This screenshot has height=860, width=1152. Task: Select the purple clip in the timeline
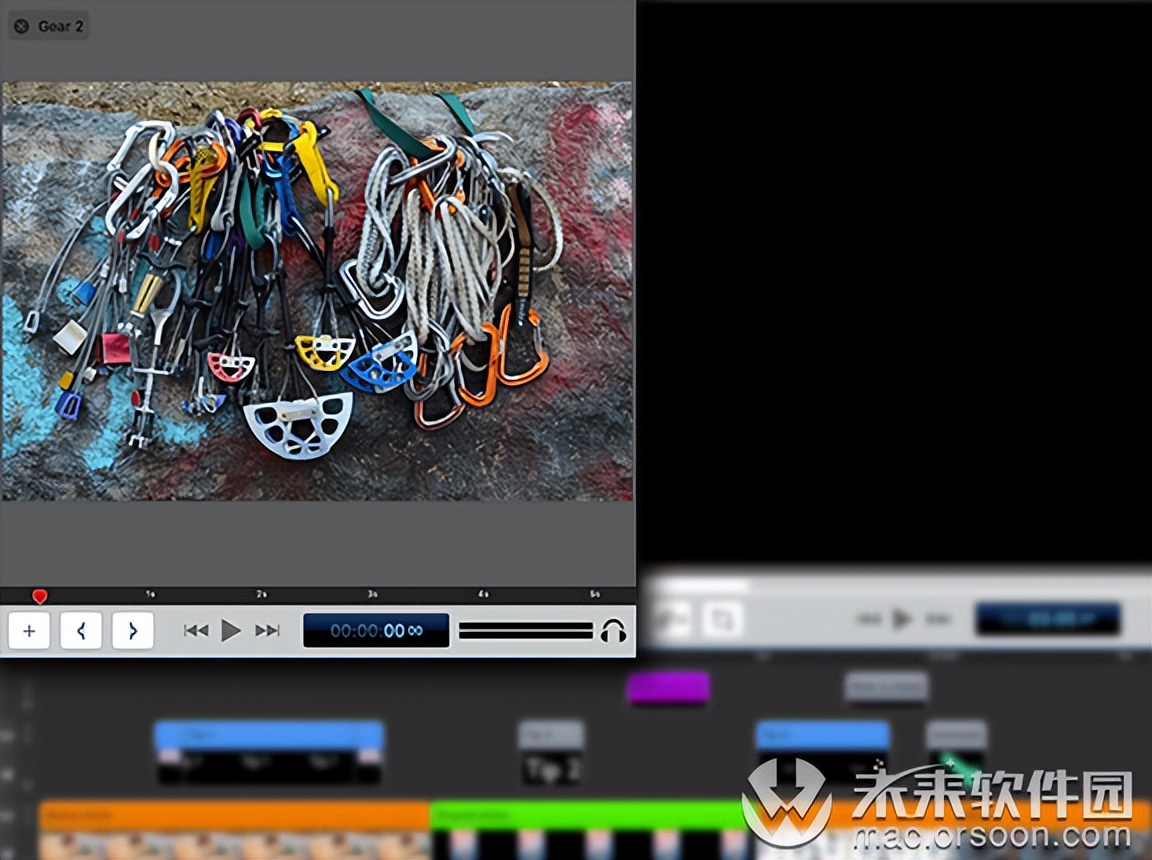coord(669,688)
